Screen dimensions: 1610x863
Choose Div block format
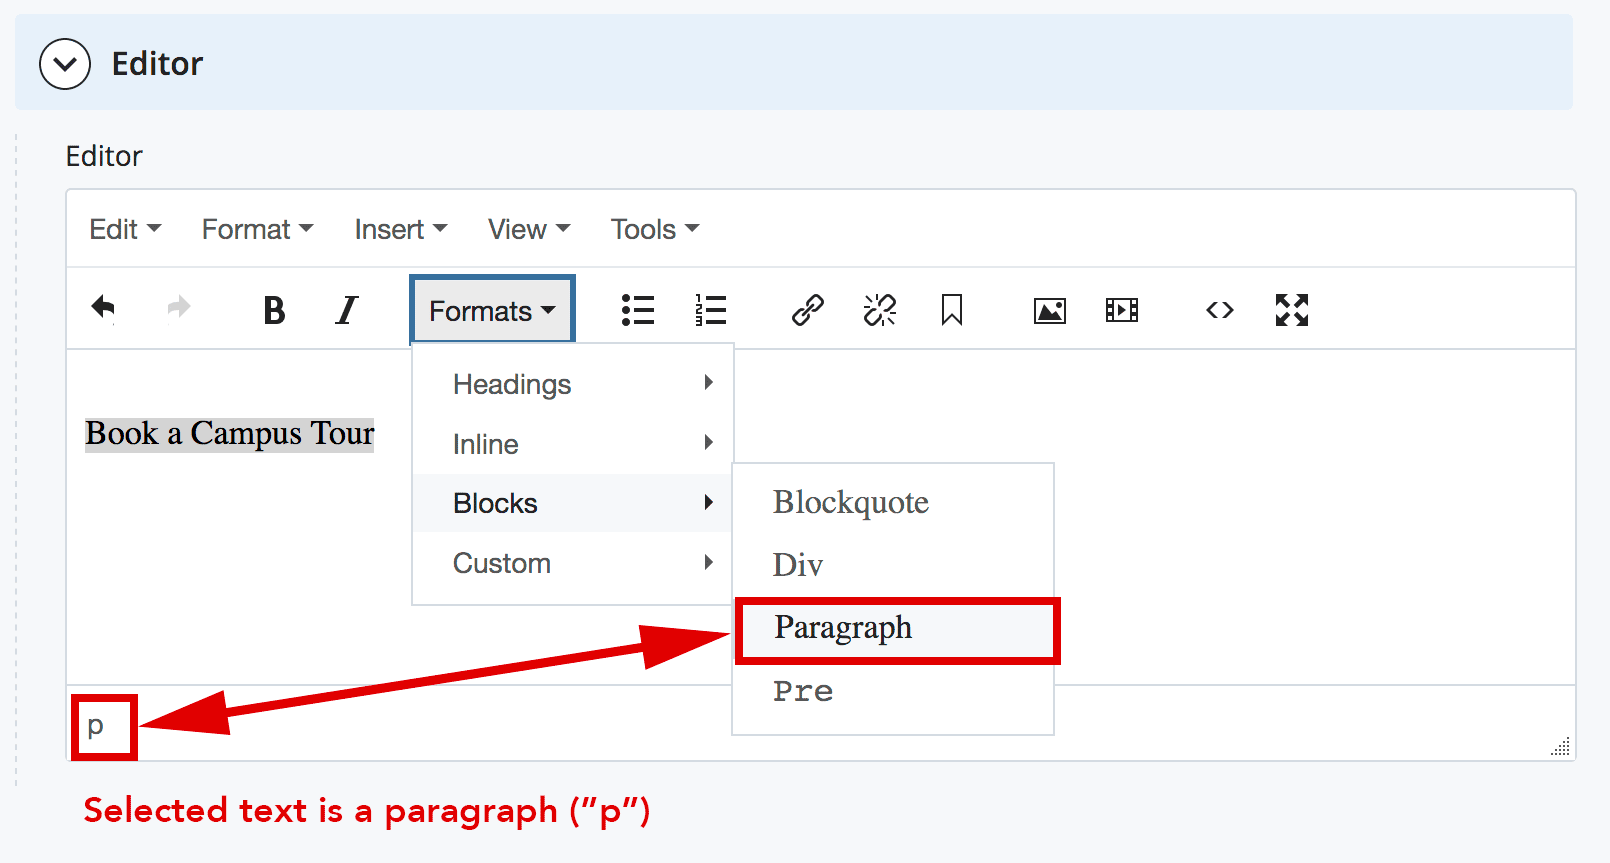click(893, 565)
